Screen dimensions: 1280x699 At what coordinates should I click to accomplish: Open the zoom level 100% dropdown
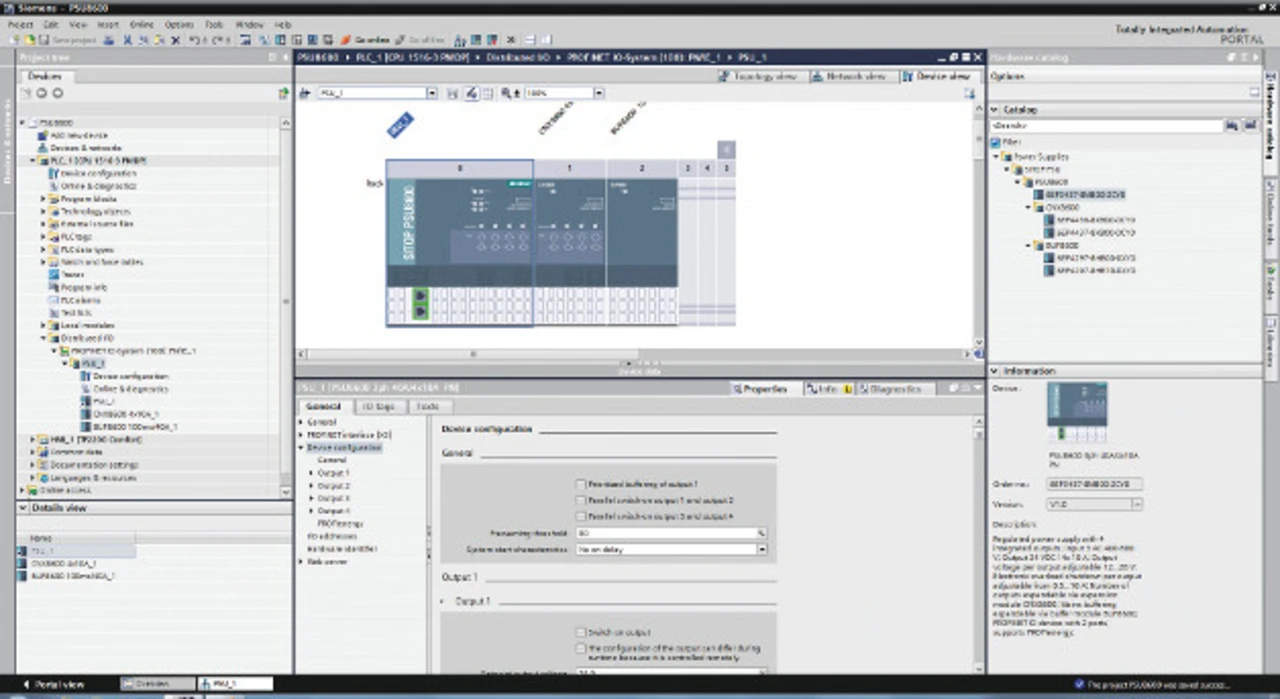coord(598,93)
